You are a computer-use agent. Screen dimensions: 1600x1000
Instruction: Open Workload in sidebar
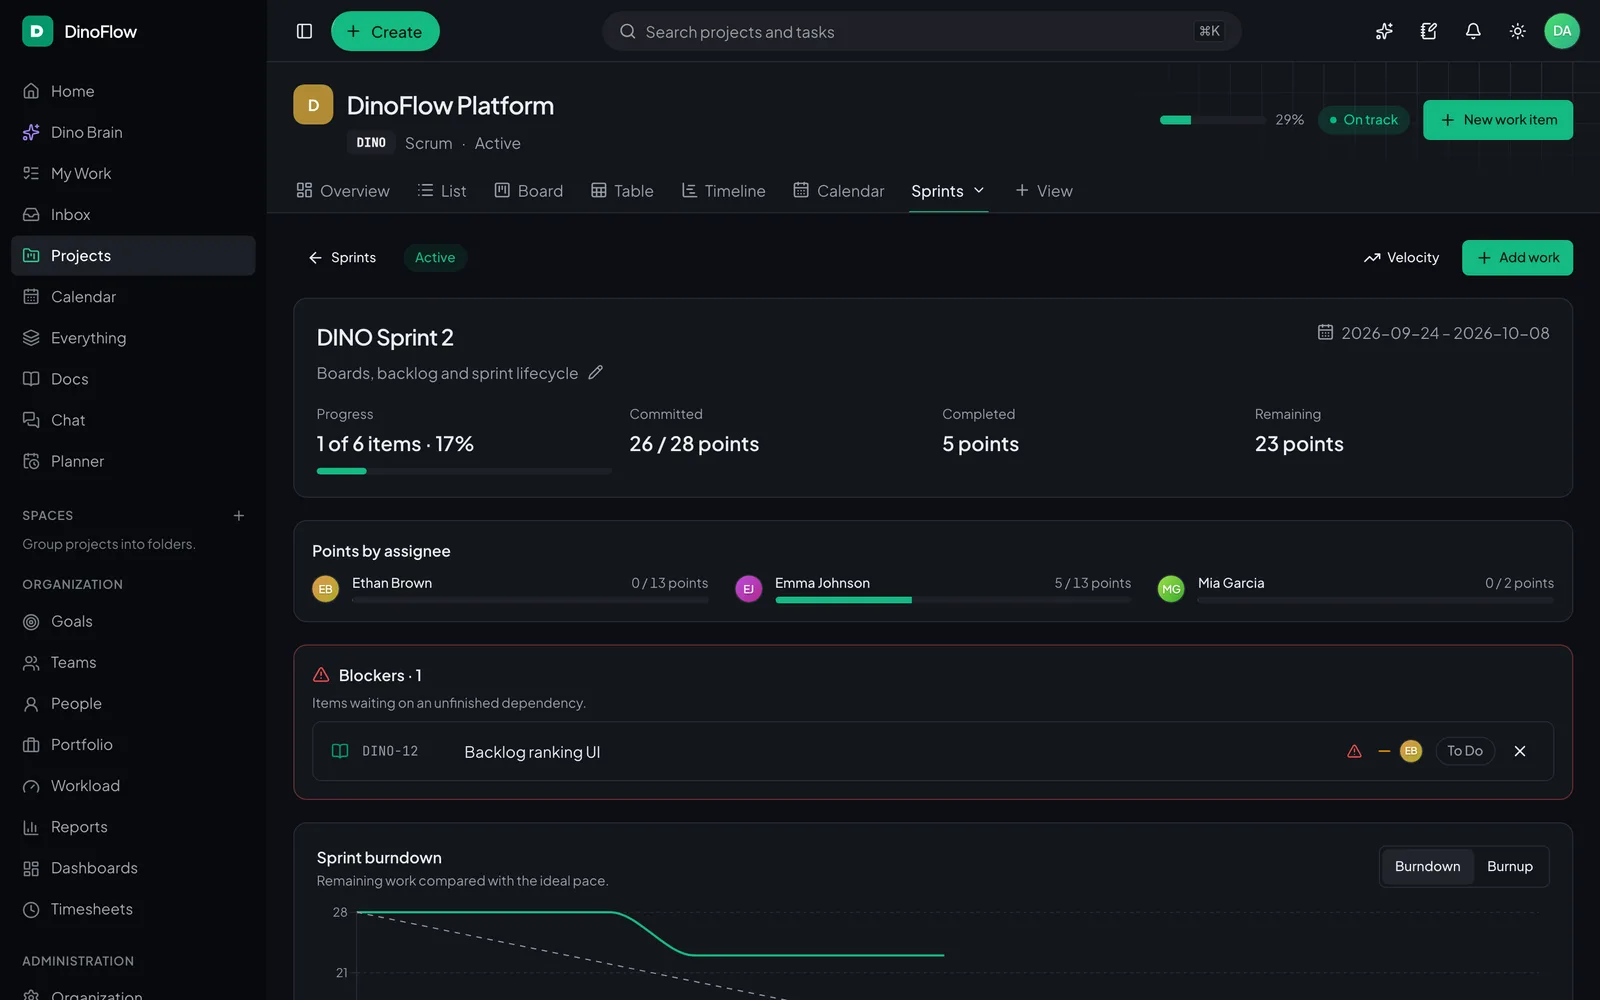point(133,786)
